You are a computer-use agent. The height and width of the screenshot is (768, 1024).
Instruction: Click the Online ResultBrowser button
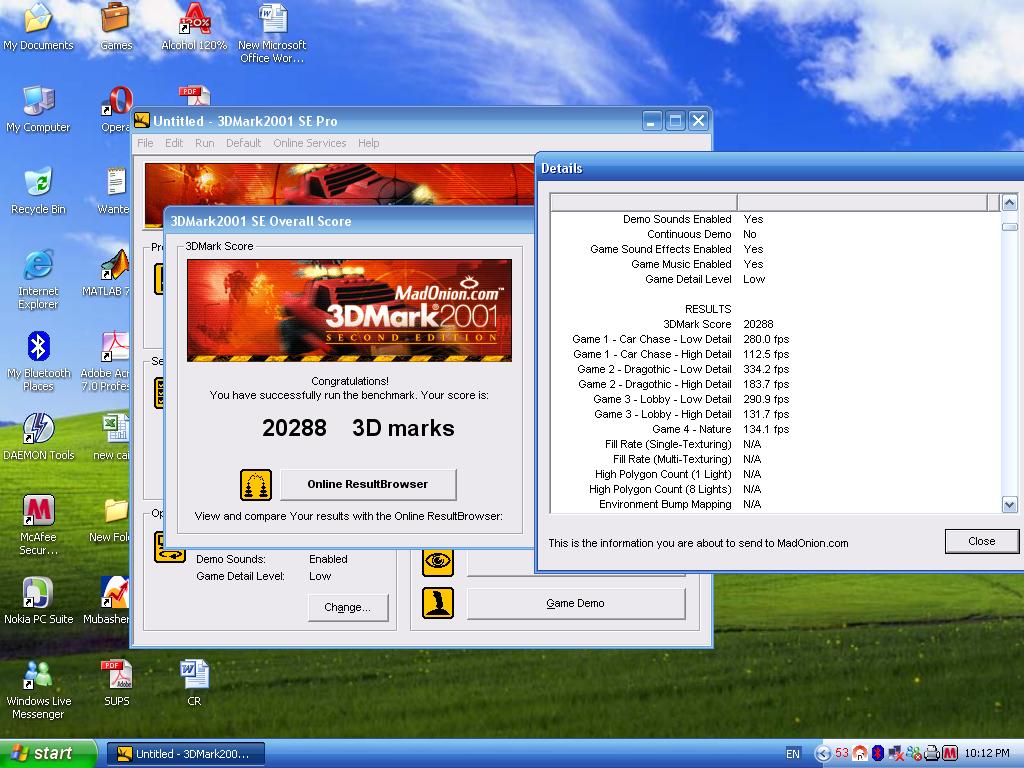368,485
